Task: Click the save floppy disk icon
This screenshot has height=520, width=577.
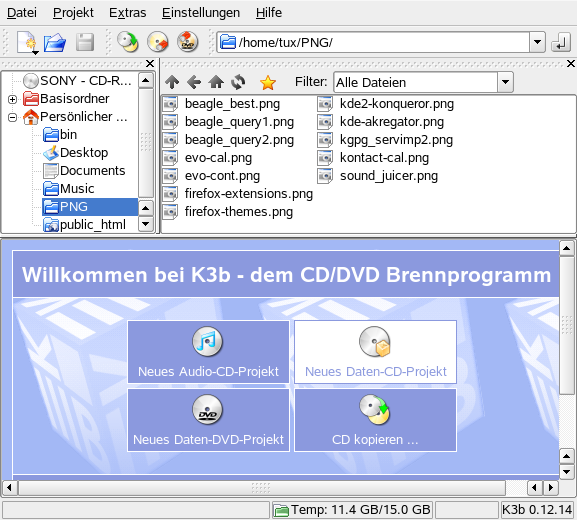Action: pyautogui.click(x=85, y=42)
